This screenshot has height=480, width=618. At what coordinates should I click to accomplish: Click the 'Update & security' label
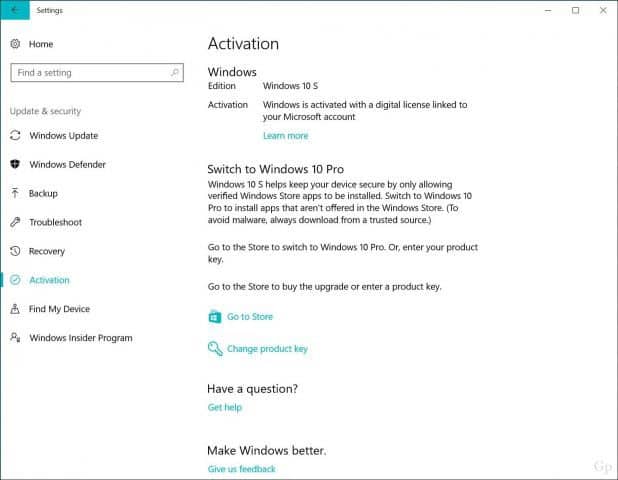point(45,111)
